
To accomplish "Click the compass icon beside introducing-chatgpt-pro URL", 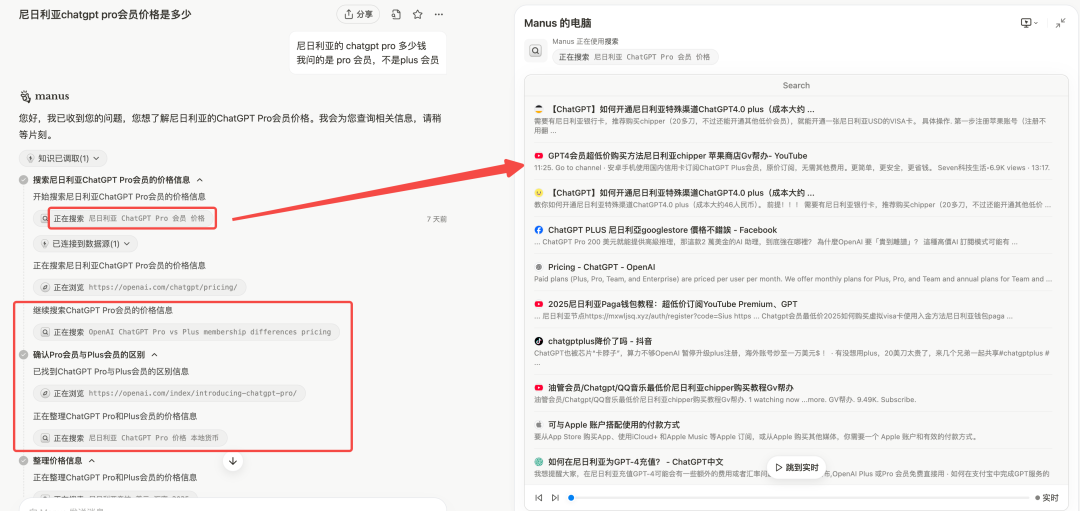I will [x=45, y=393].
